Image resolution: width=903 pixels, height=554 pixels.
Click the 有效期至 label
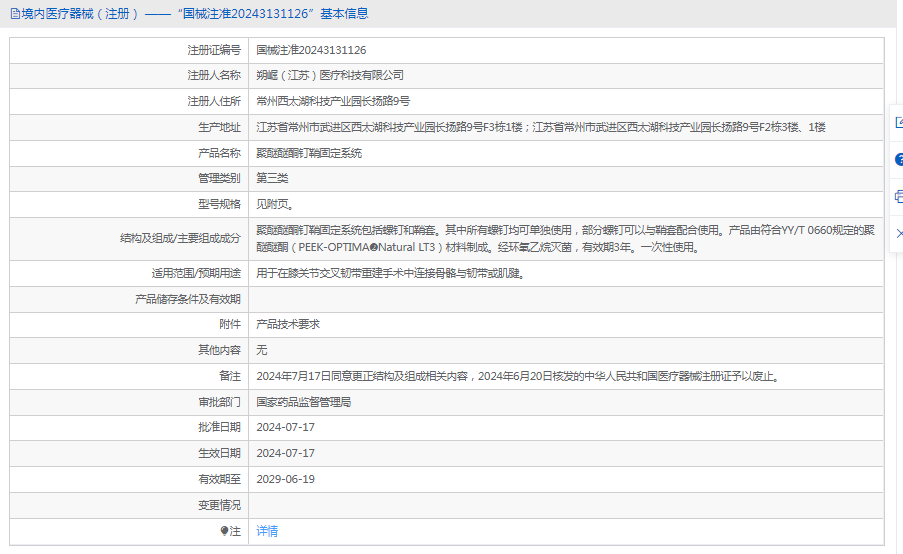[x=219, y=479]
